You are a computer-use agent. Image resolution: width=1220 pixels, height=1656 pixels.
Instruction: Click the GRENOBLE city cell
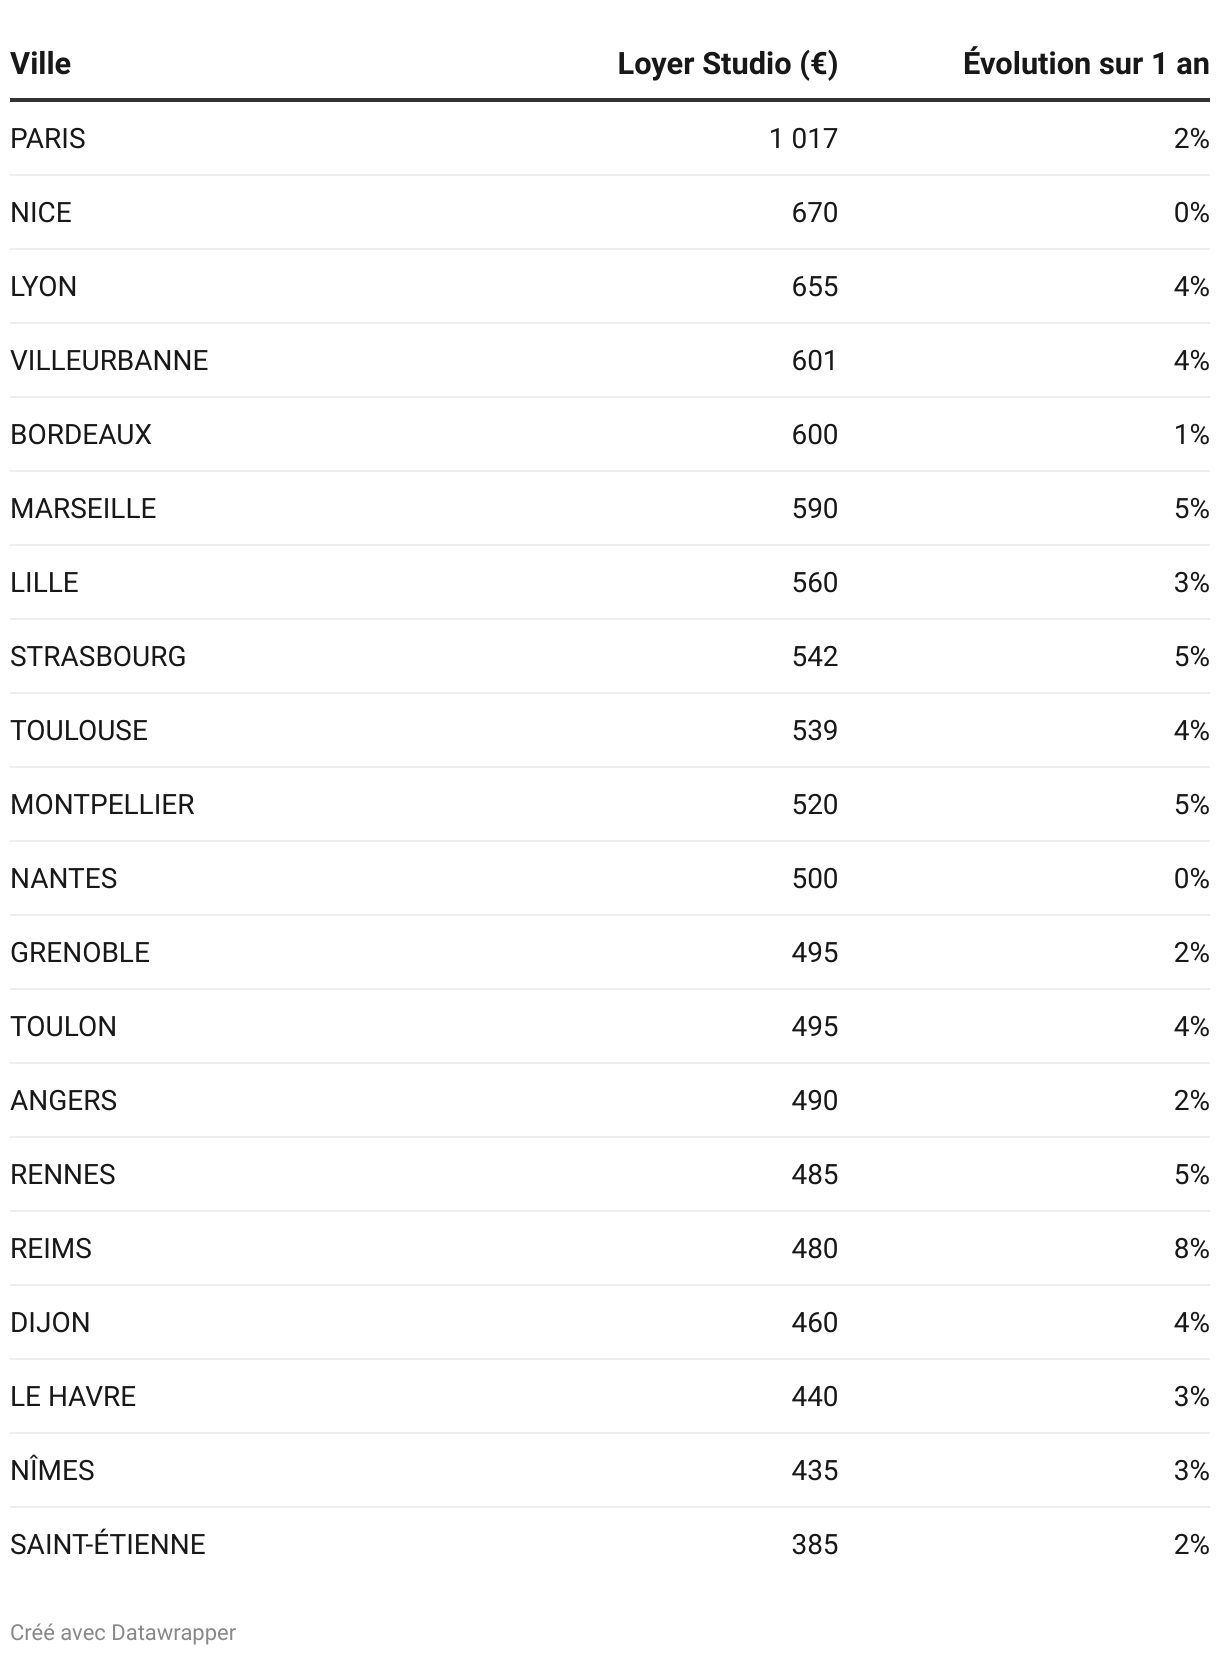pyautogui.click(x=80, y=952)
